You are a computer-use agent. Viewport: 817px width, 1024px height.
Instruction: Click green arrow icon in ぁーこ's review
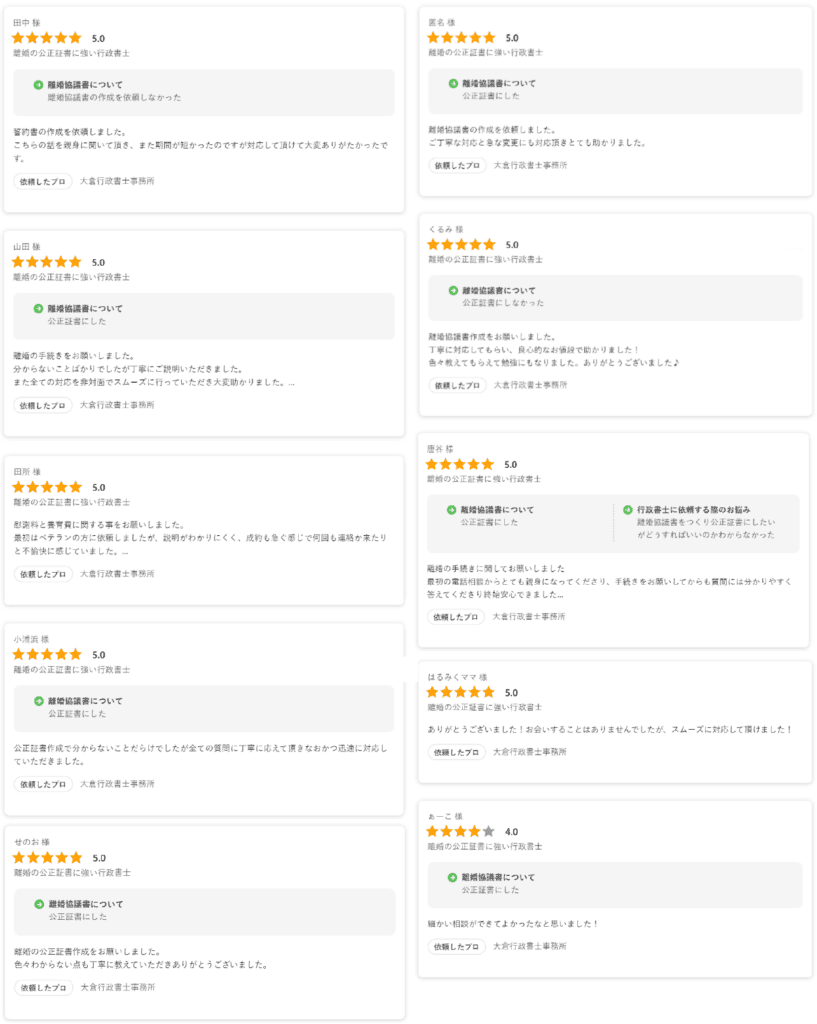453,877
